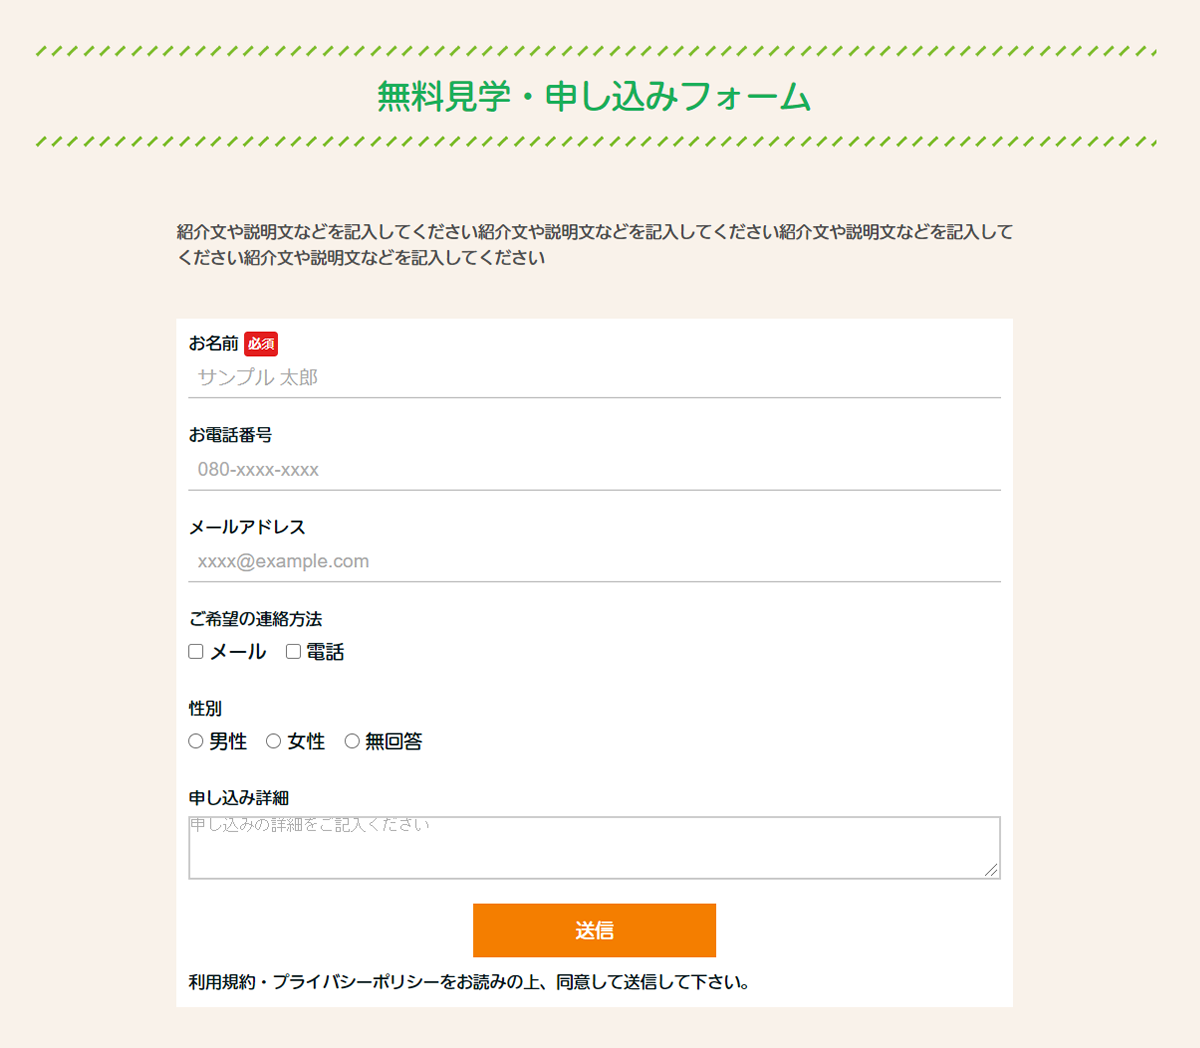Click the 無料見学・申し込みフォーム page heading
This screenshot has height=1048, width=1200.
pos(594,97)
